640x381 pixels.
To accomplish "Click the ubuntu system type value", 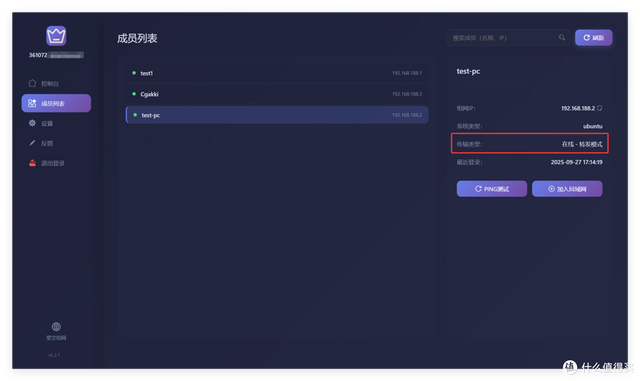I will [x=593, y=126].
